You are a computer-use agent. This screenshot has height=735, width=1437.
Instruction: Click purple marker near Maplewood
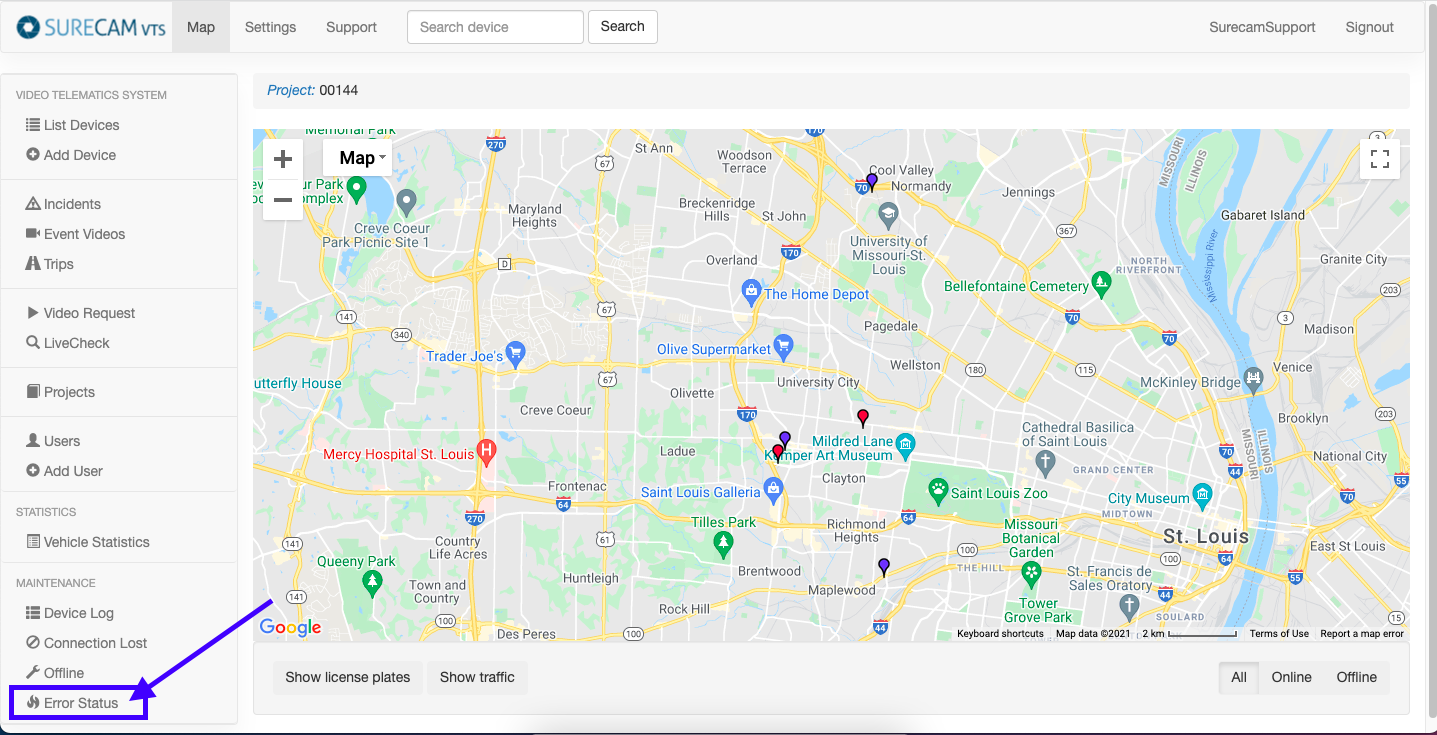[x=884, y=567]
